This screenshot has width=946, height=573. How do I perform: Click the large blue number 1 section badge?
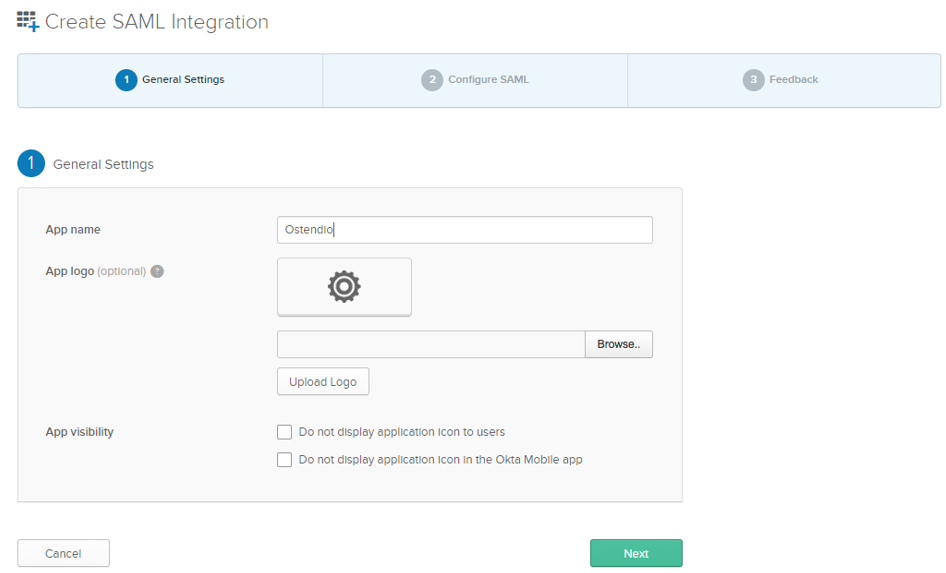31,163
